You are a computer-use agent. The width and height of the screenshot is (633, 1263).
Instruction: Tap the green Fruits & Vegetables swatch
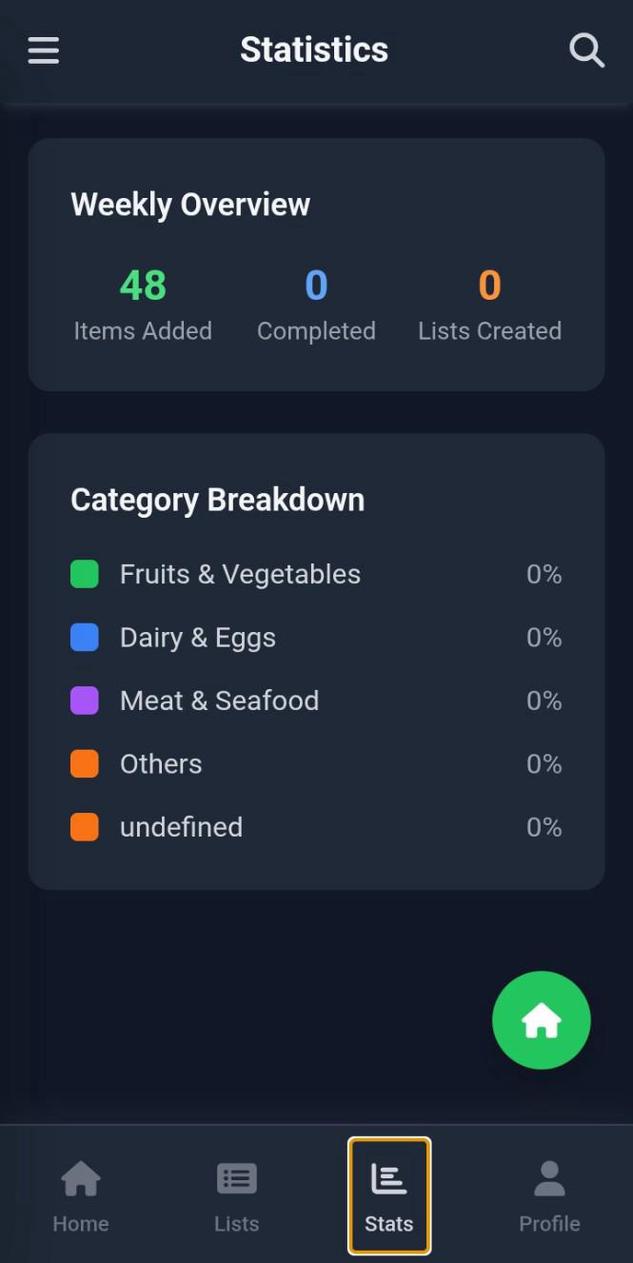(86, 573)
